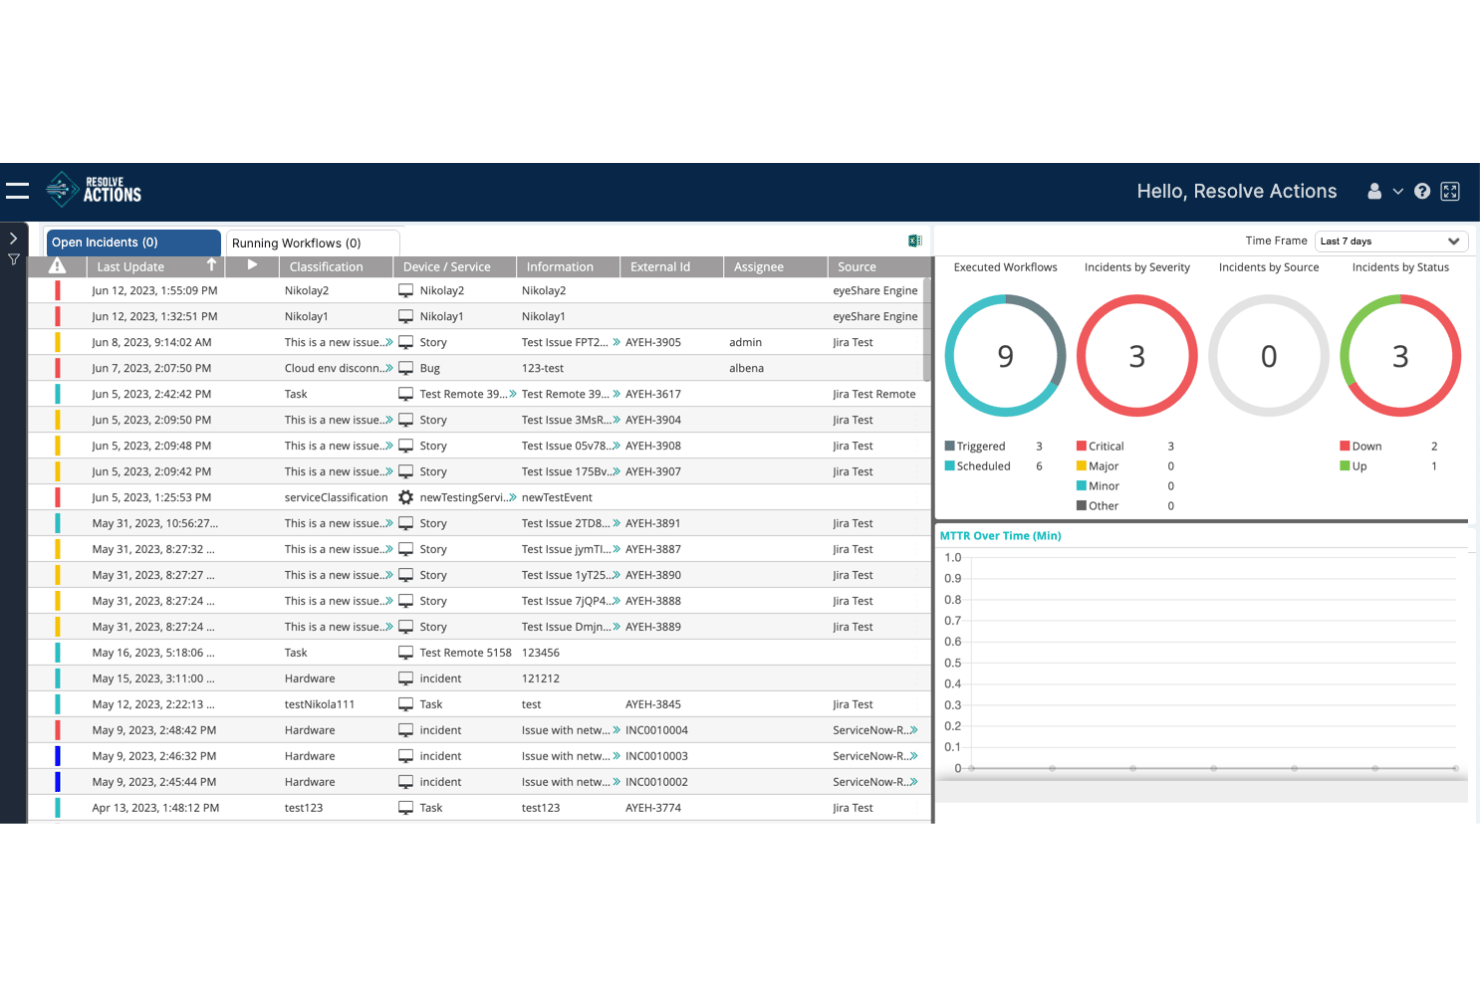Viewport: 1480px width, 987px height.
Task: Click the gear service icon for newTestingServi
Action: point(405,497)
